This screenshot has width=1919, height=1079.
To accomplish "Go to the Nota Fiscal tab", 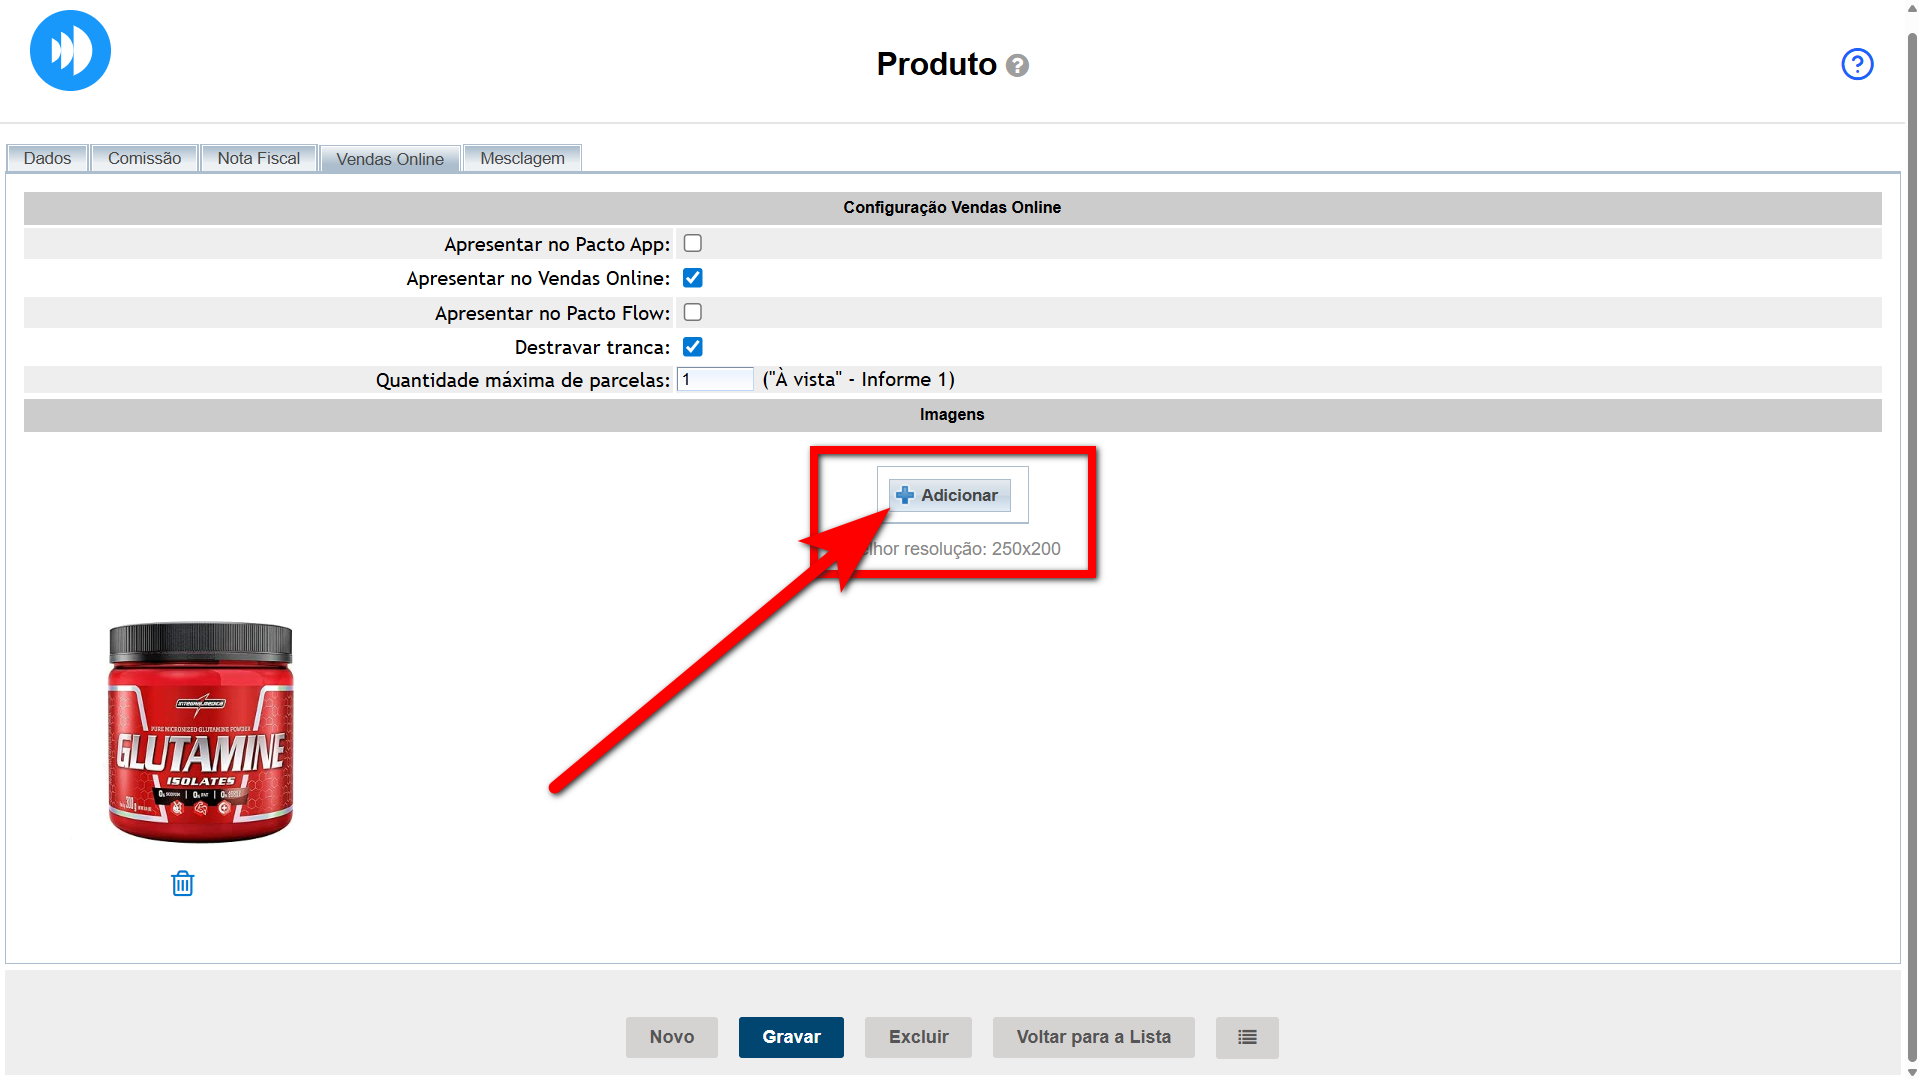I will pyautogui.click(x=258, y=158).
